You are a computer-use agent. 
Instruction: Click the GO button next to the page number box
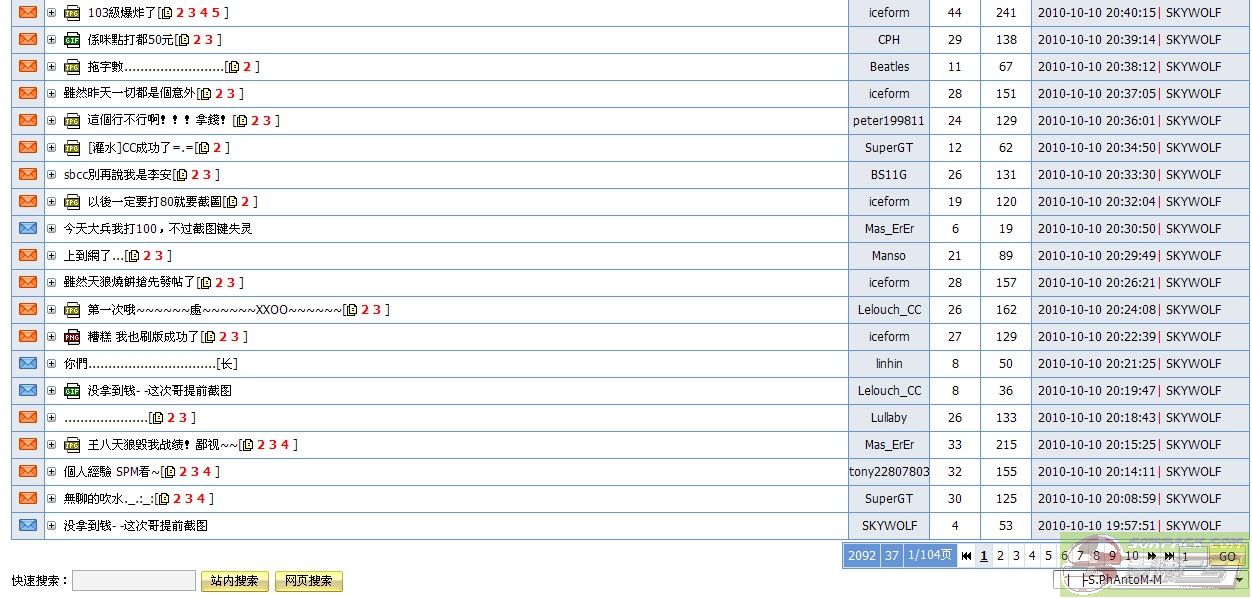click(1227, 556)
